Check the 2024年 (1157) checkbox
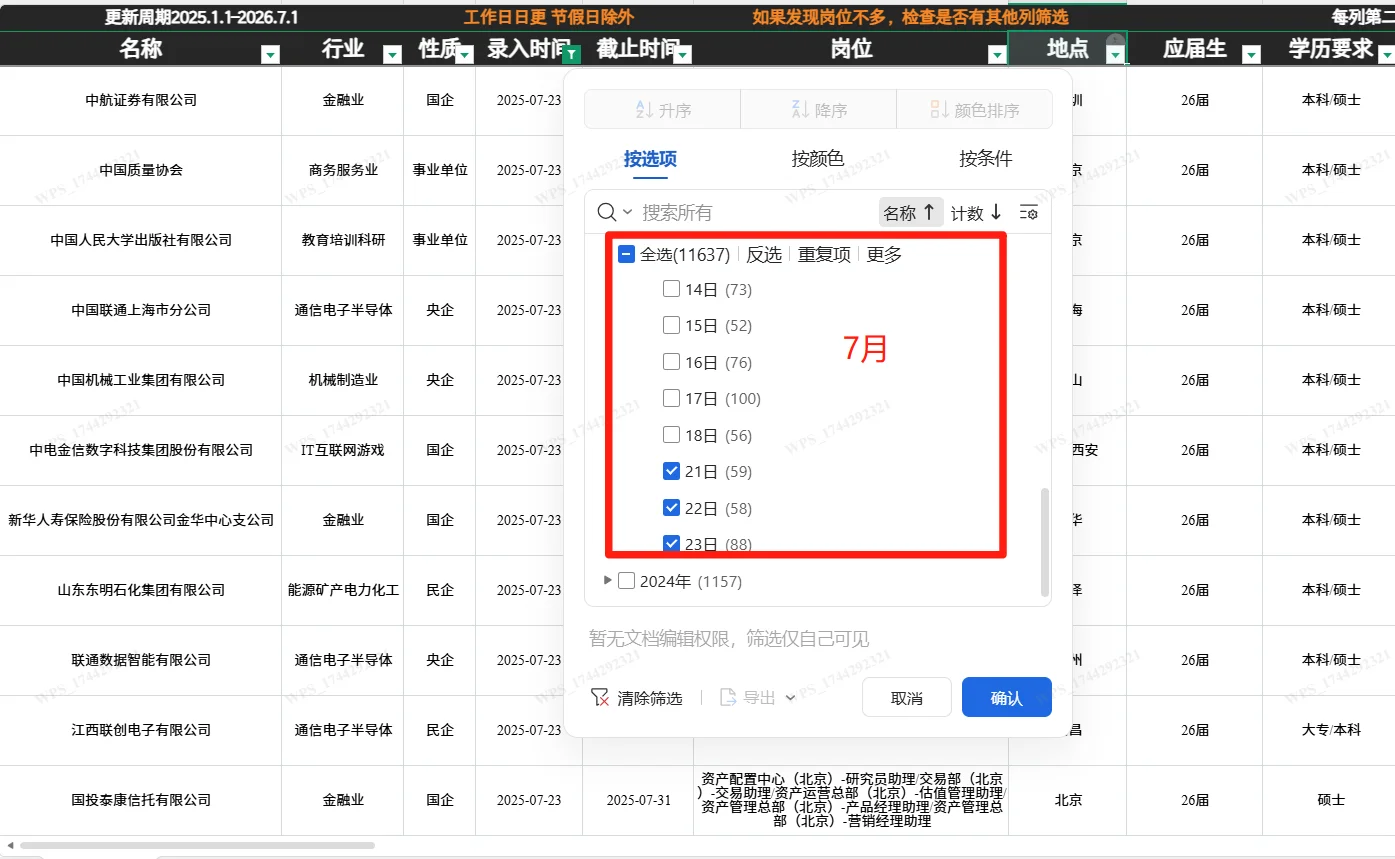This screenshot has width=1395, height=859. (626, 581)
